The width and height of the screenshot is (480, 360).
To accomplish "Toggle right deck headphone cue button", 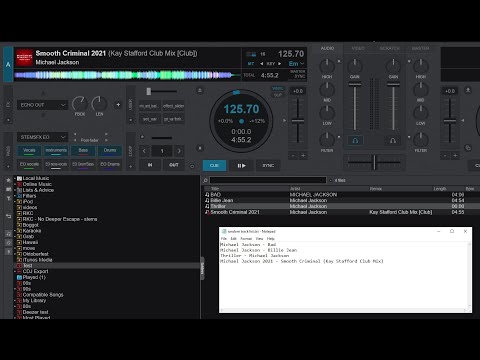I will click(393, 140).
